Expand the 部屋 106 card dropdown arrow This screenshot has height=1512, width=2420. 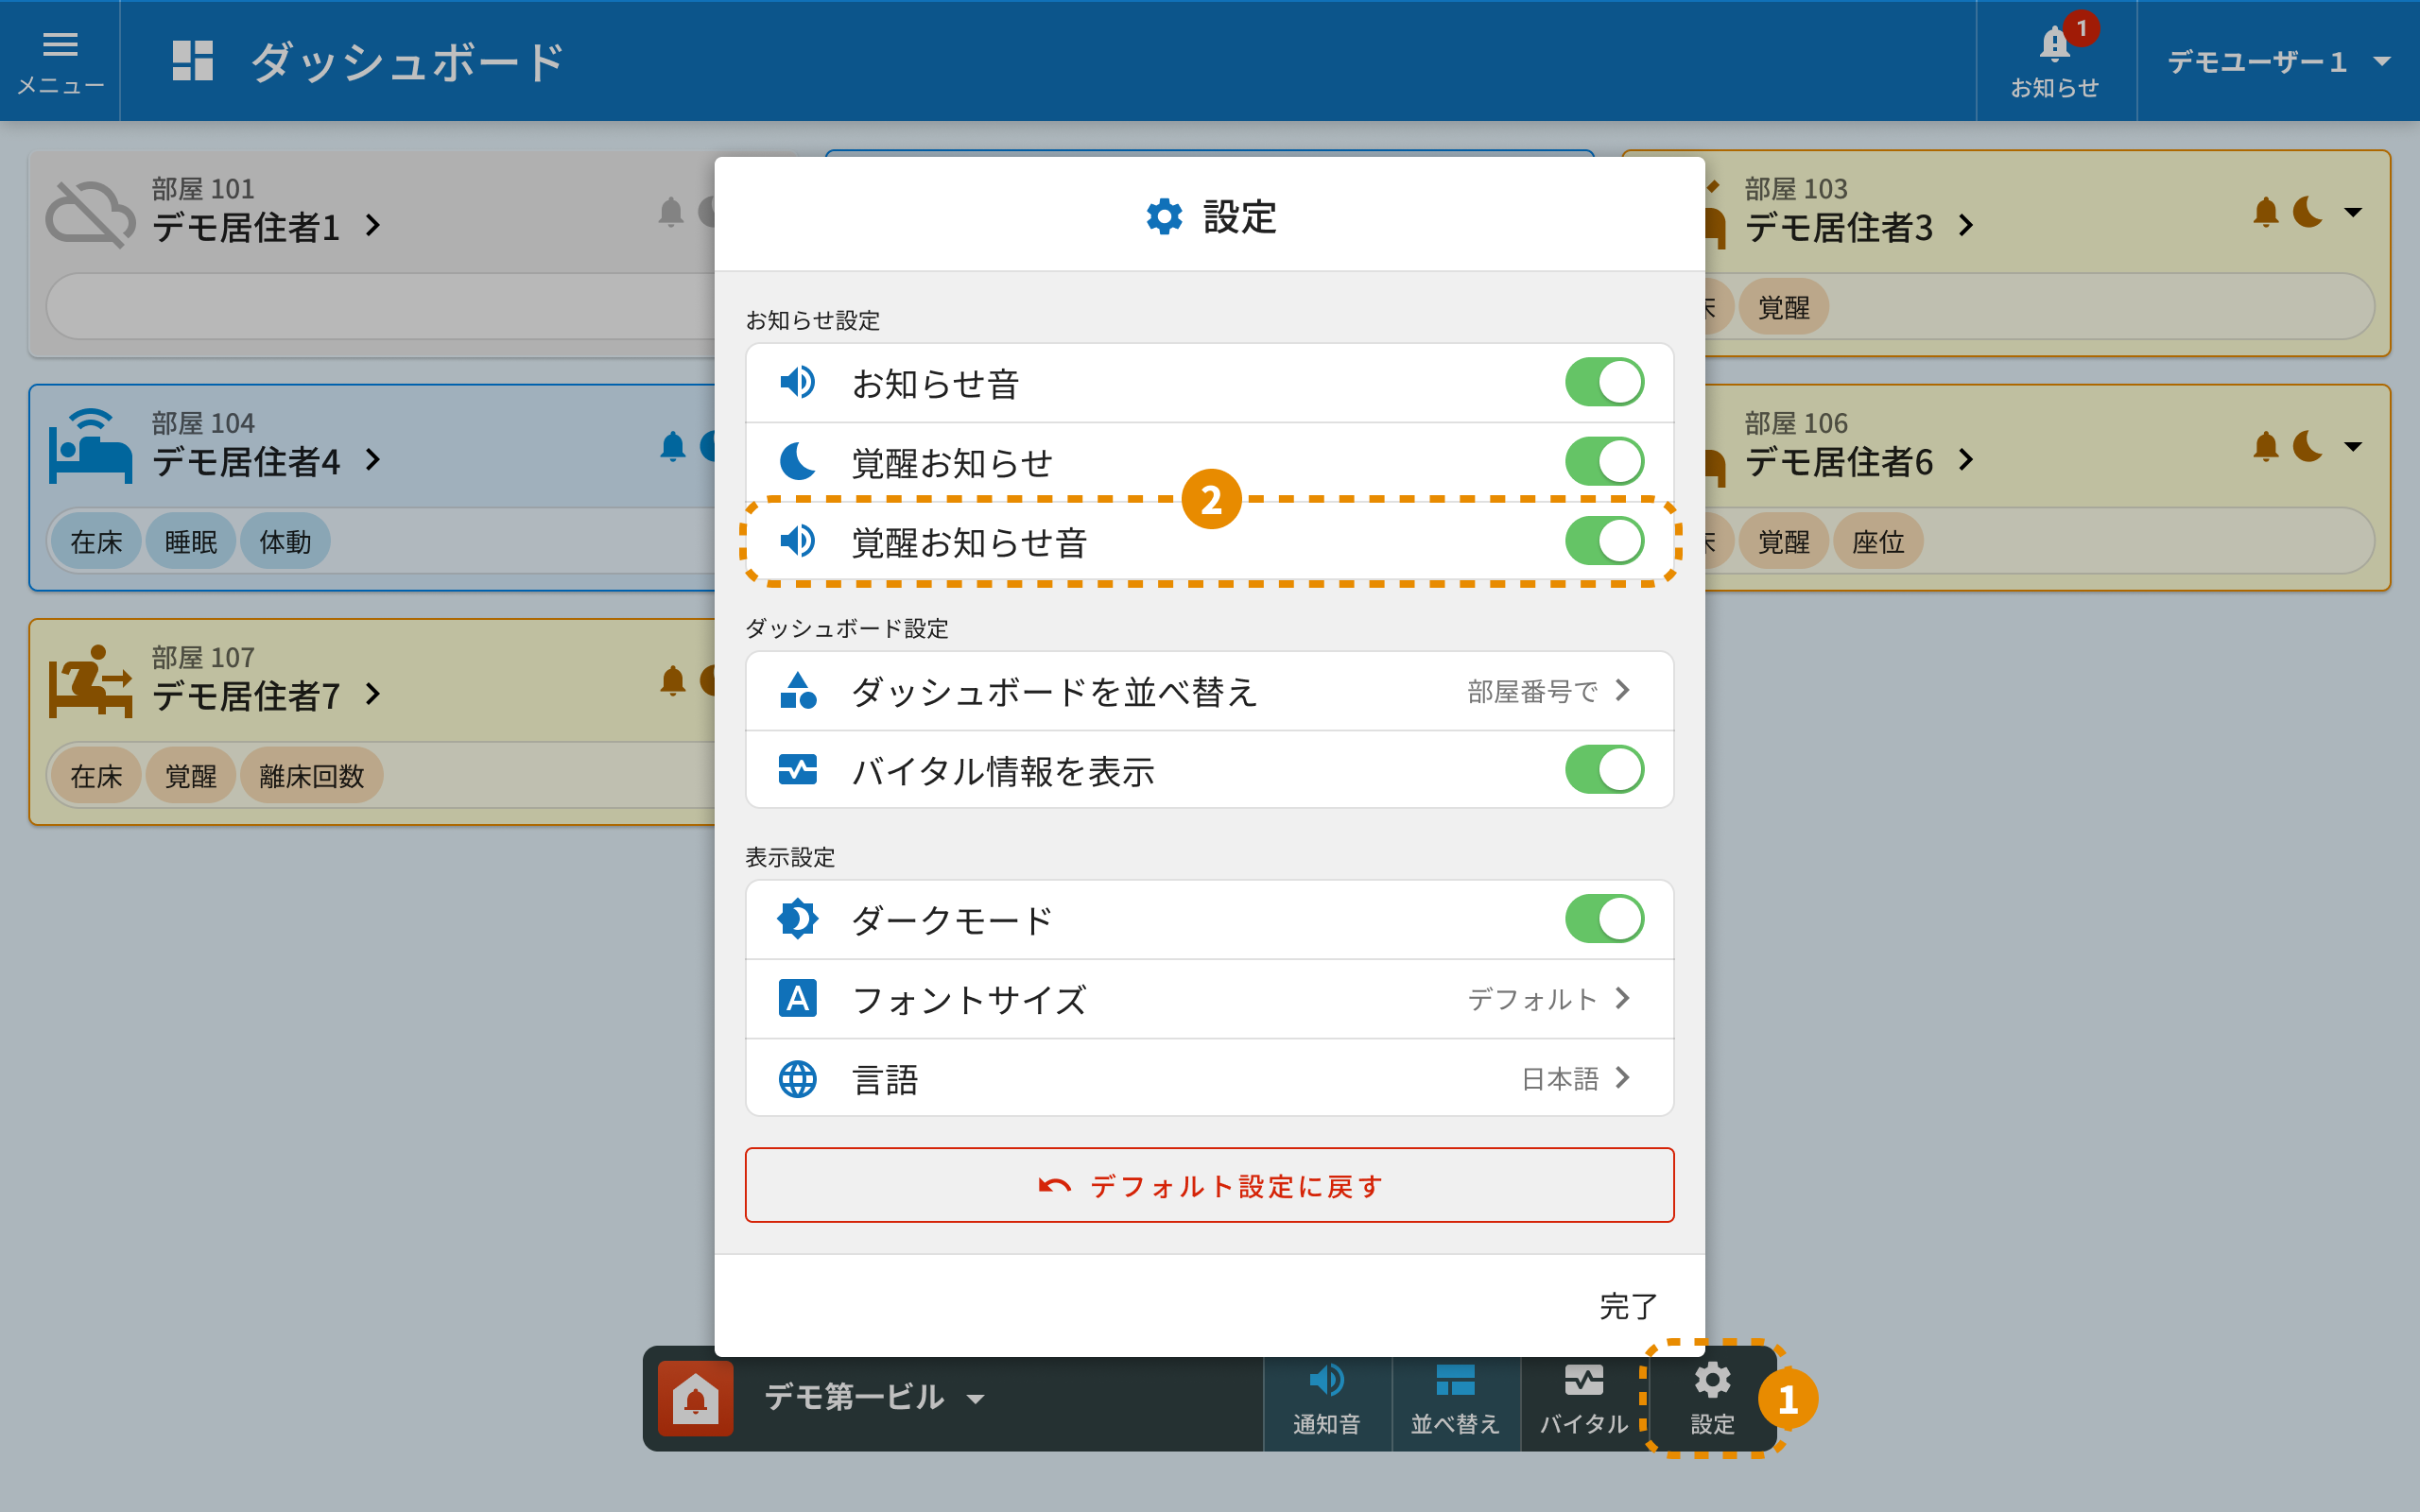2353,446
